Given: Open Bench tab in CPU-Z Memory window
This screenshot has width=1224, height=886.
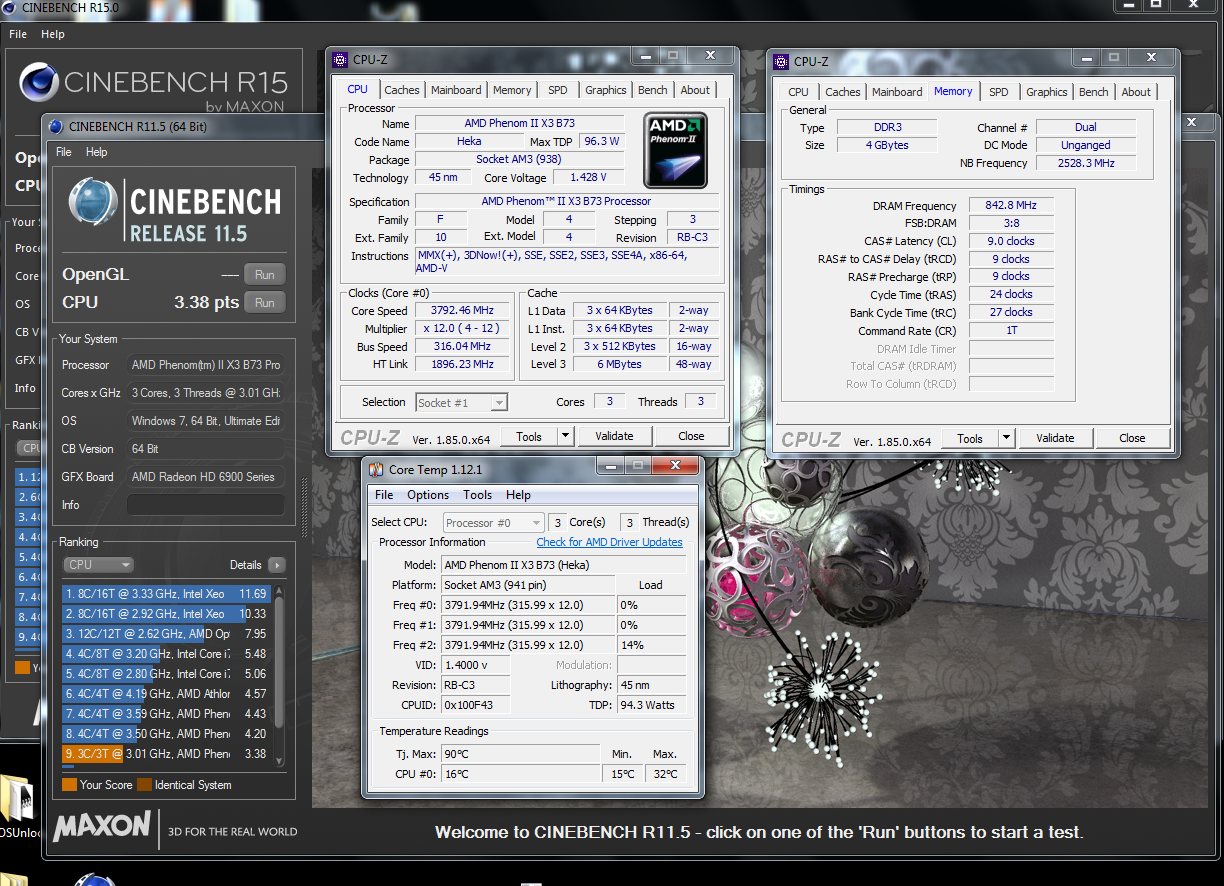Looking at the screenshot, I should pyautogui.click(x=1094, y=92).
